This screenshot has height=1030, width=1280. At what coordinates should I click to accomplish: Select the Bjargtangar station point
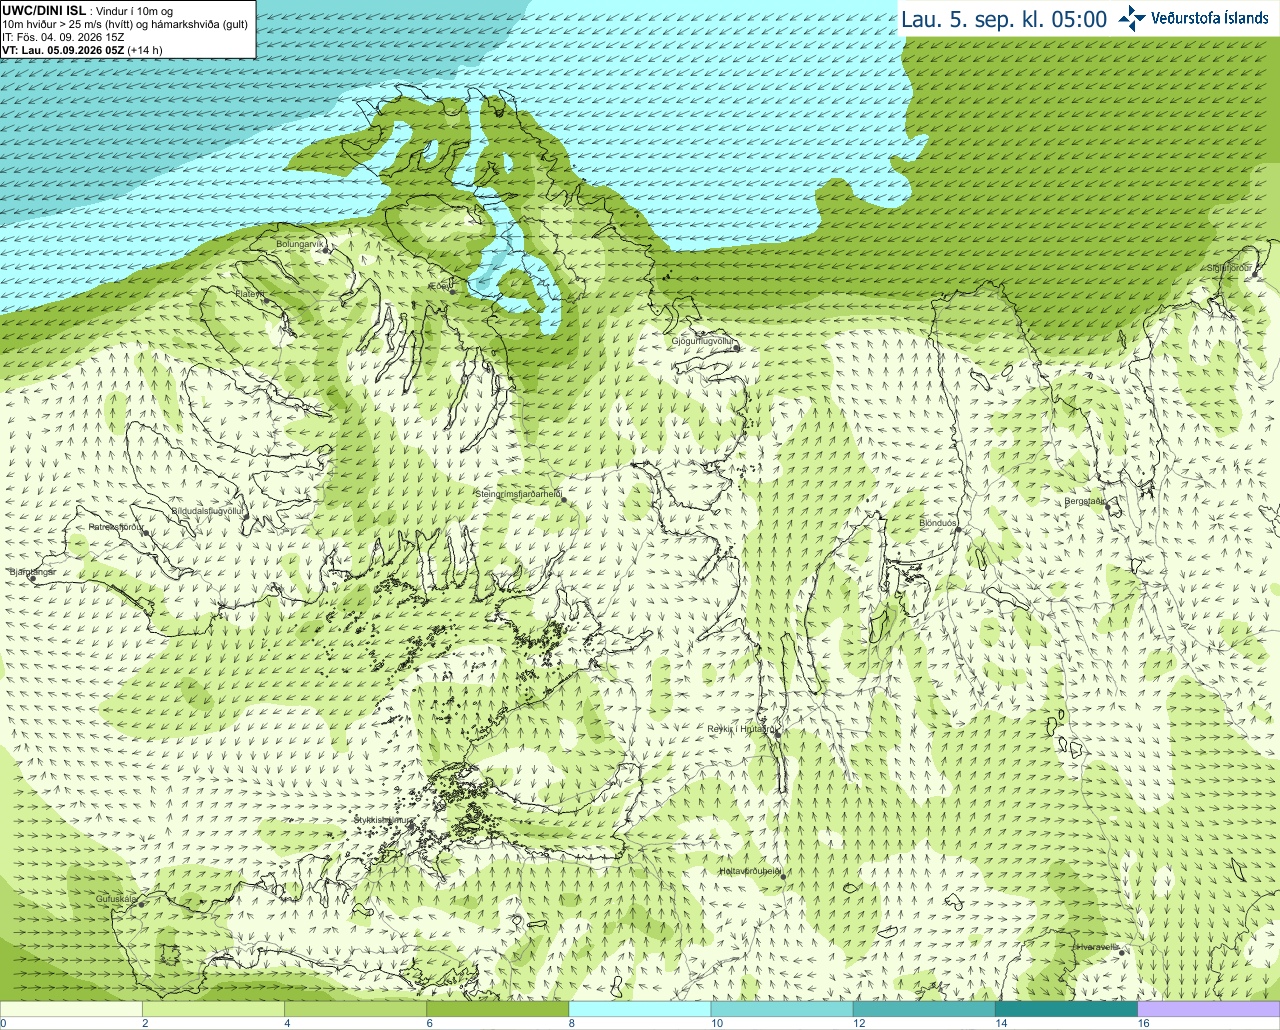pyautogui.click(x=32, y=578)
